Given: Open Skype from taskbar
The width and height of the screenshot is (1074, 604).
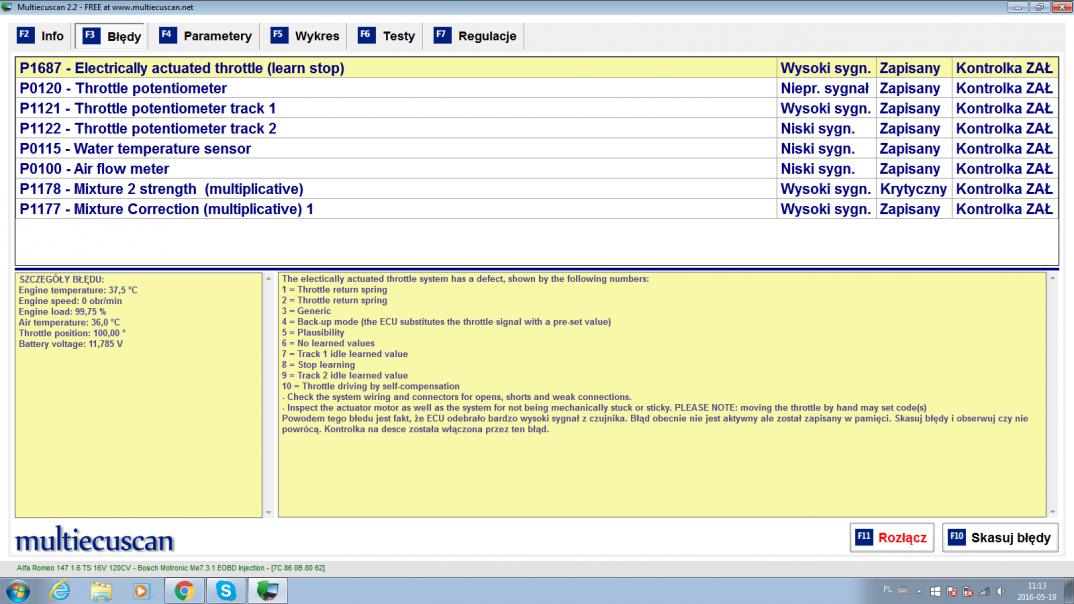Looking at the screenshot, I should coord(225,590).
